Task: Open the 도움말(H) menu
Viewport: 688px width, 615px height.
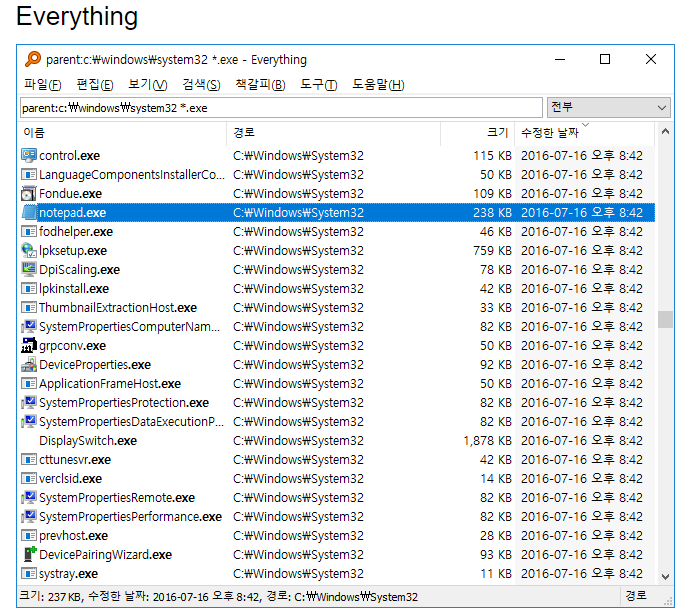Action: tap(378, 84)
